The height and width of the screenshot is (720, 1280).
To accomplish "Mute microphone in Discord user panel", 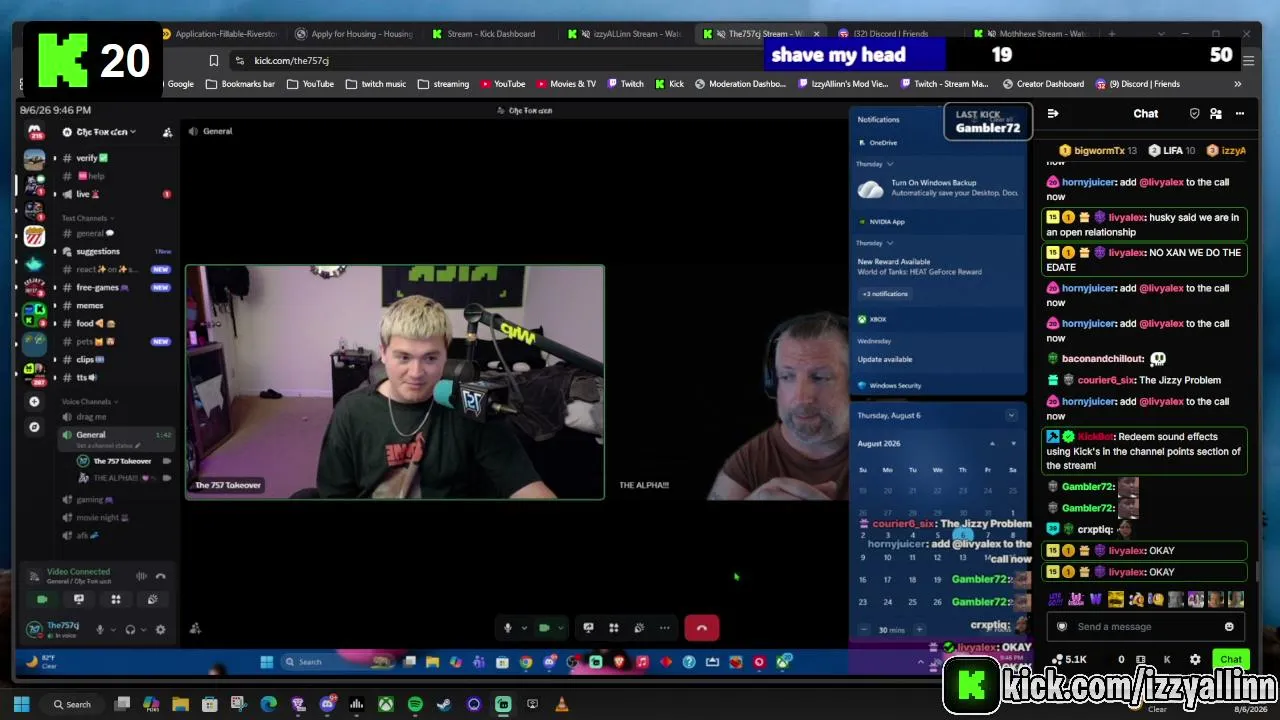I will (x=100, y=629).
